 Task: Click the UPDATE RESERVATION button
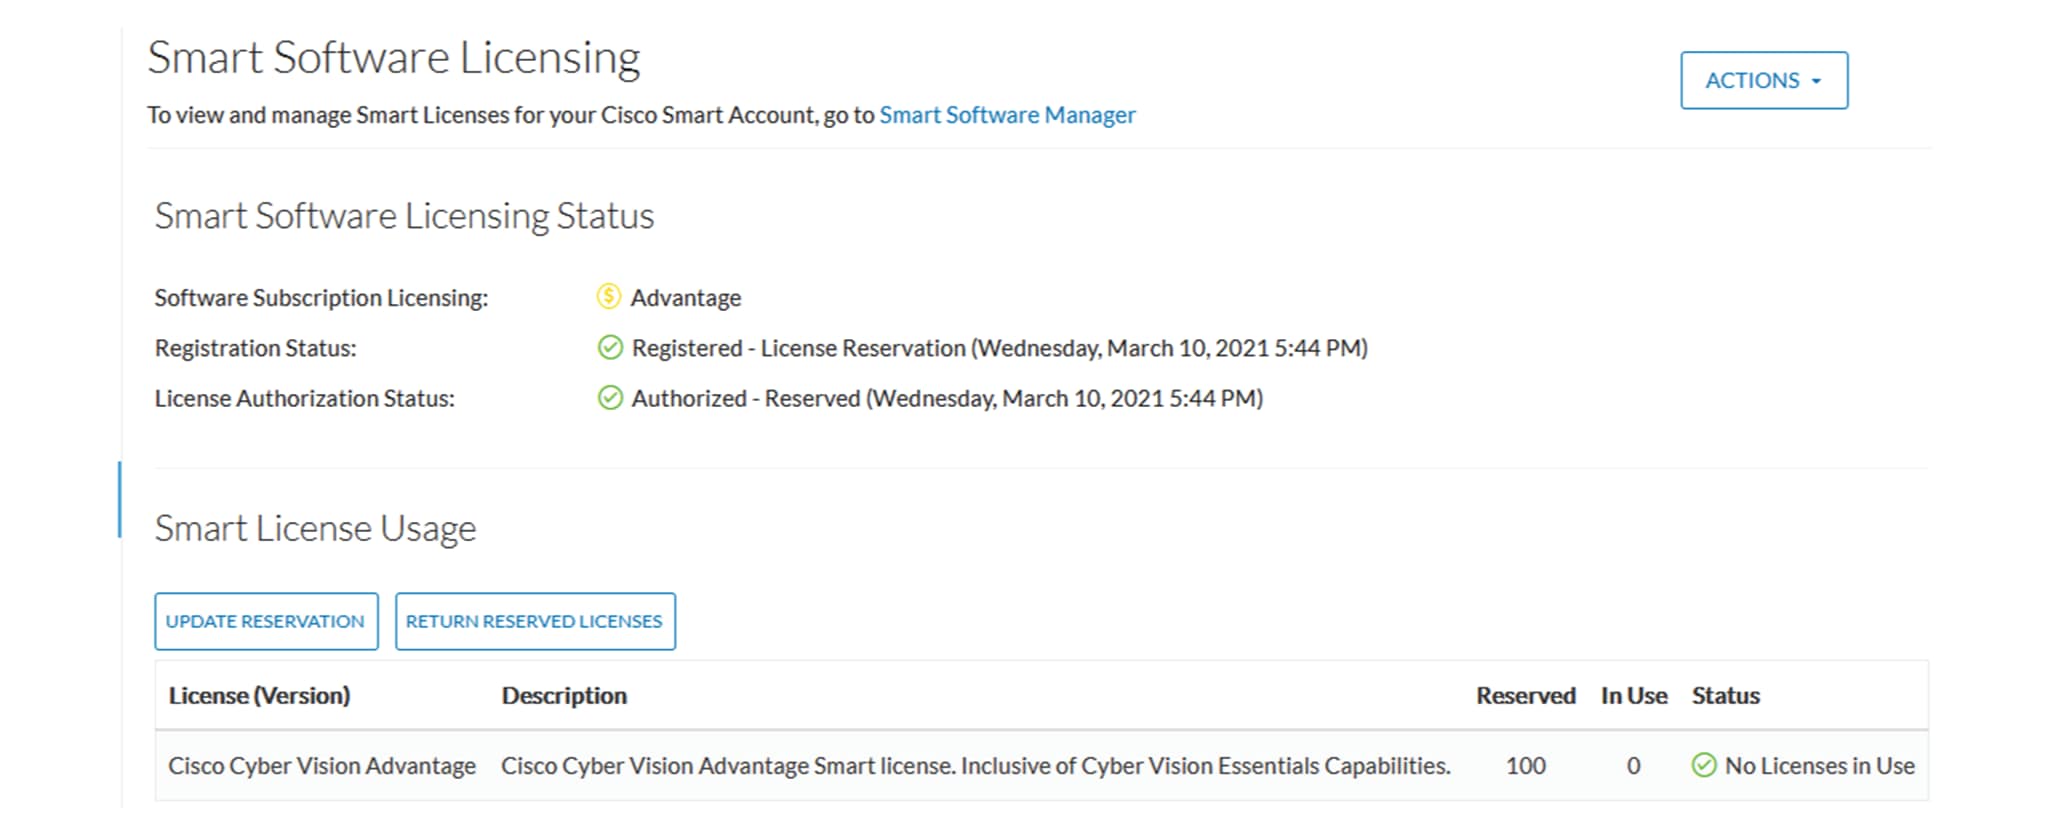pyautogui.click(x=266, y=621)
